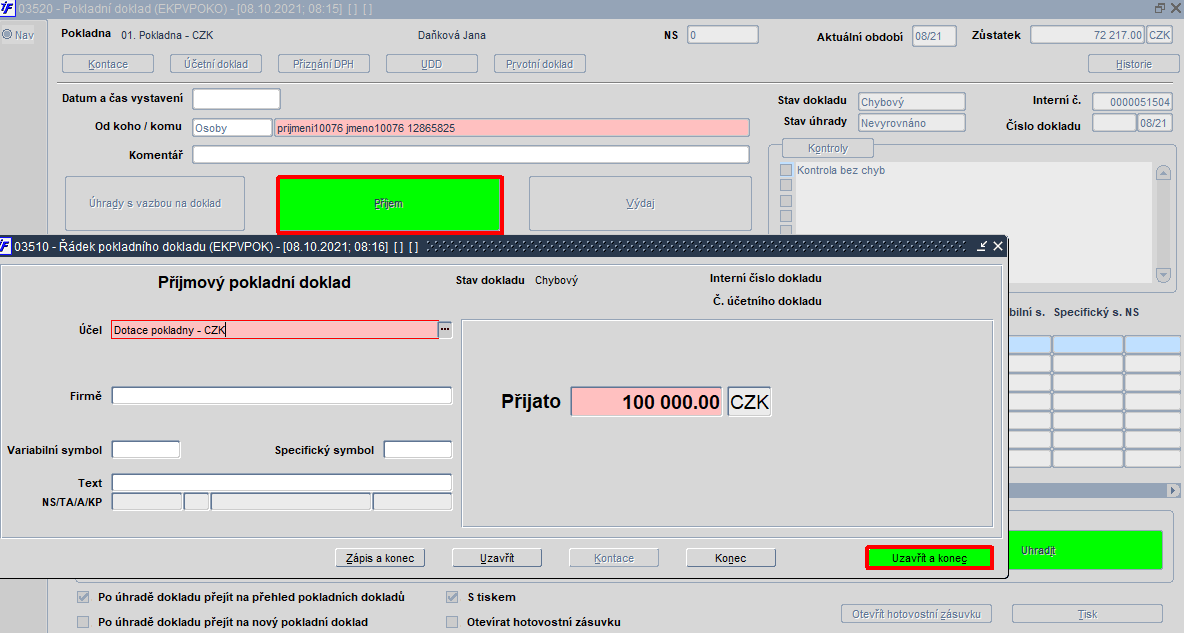Screen dimensions: 1184x633
Task: Click the Číslo dokladu period box 08/21
Action: point(1154,122)
